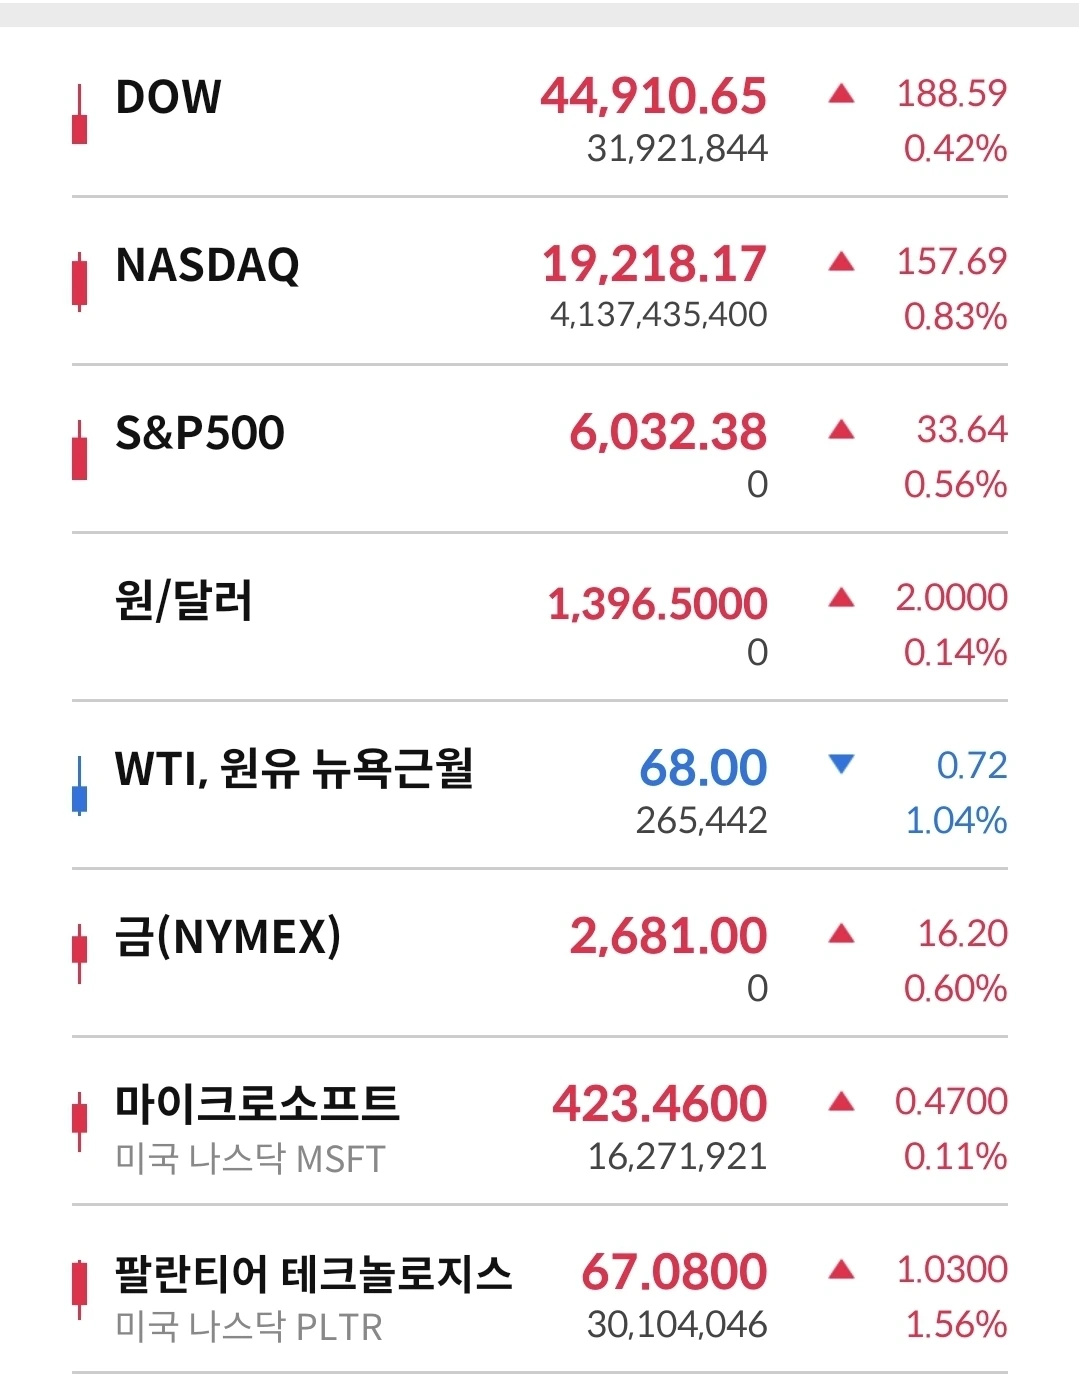Tap the 마이크로소프트 candlestick icon
Screen dimensions: 1079x1382
(x=79, y=1122)
